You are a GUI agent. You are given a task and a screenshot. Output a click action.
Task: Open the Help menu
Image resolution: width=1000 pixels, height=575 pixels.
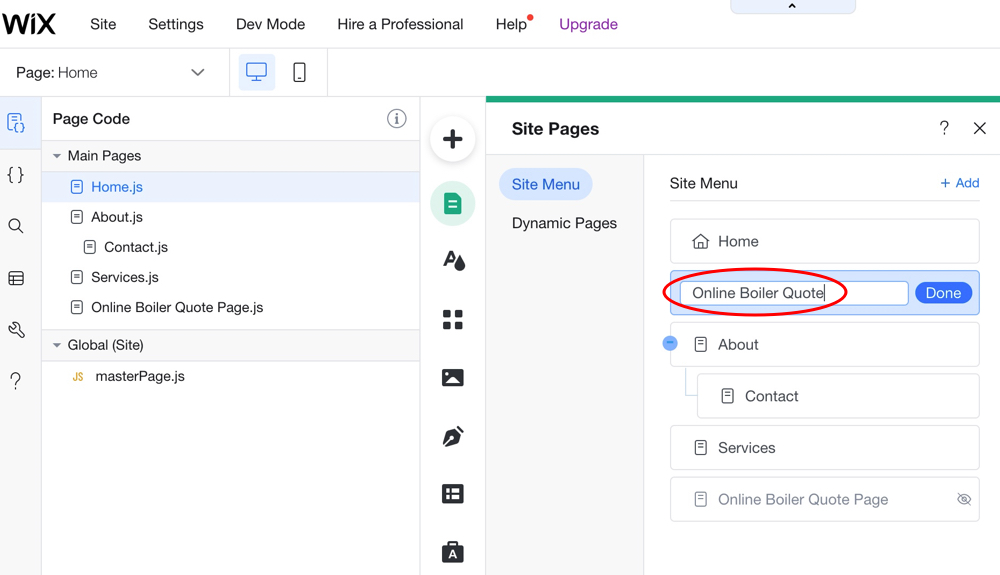click(x=511, y=24)
